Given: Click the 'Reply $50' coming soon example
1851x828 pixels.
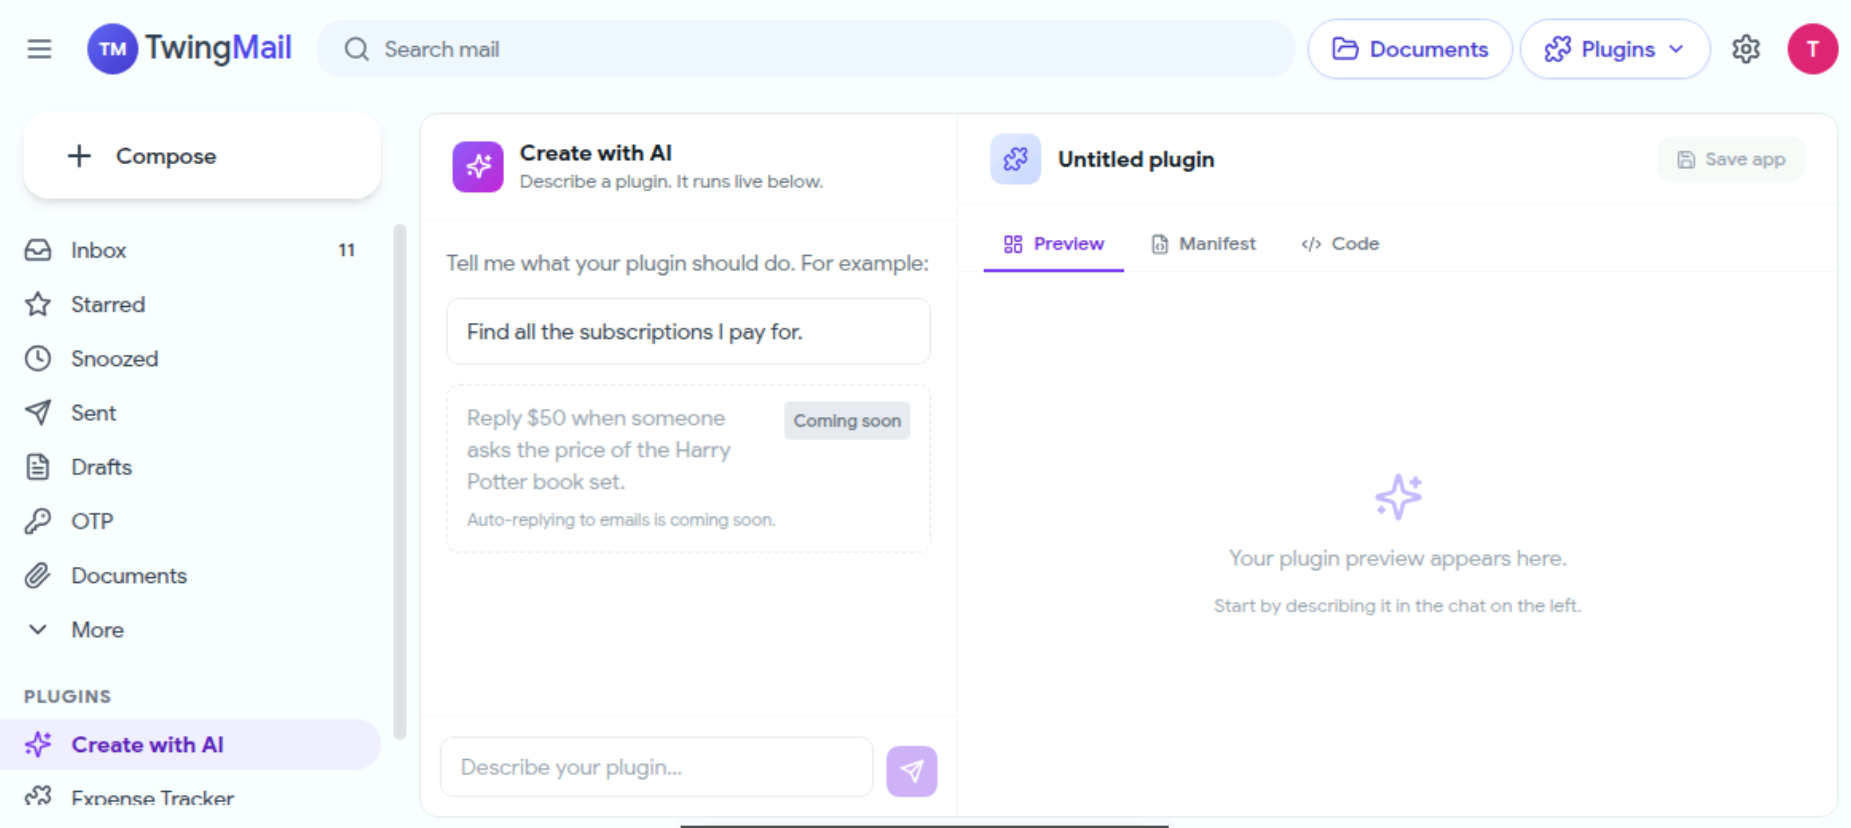Looking at the screenshot, I should tap(688, 468).
